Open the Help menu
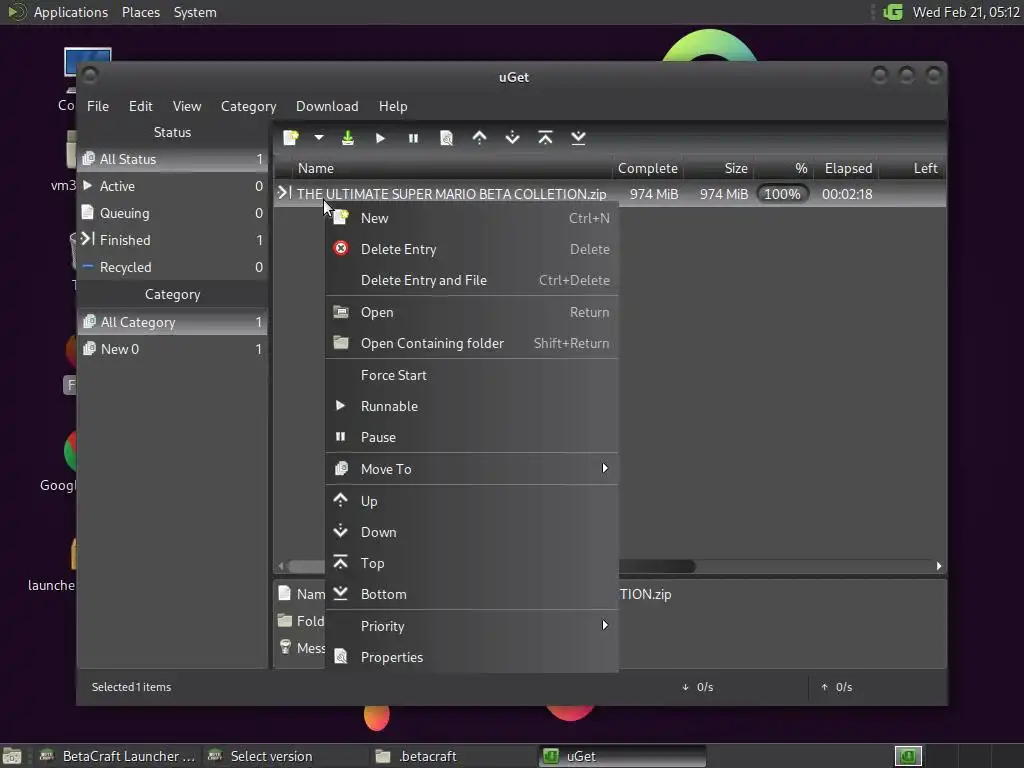This screenshot has width=1024, height=768. [x=393, y=106]
